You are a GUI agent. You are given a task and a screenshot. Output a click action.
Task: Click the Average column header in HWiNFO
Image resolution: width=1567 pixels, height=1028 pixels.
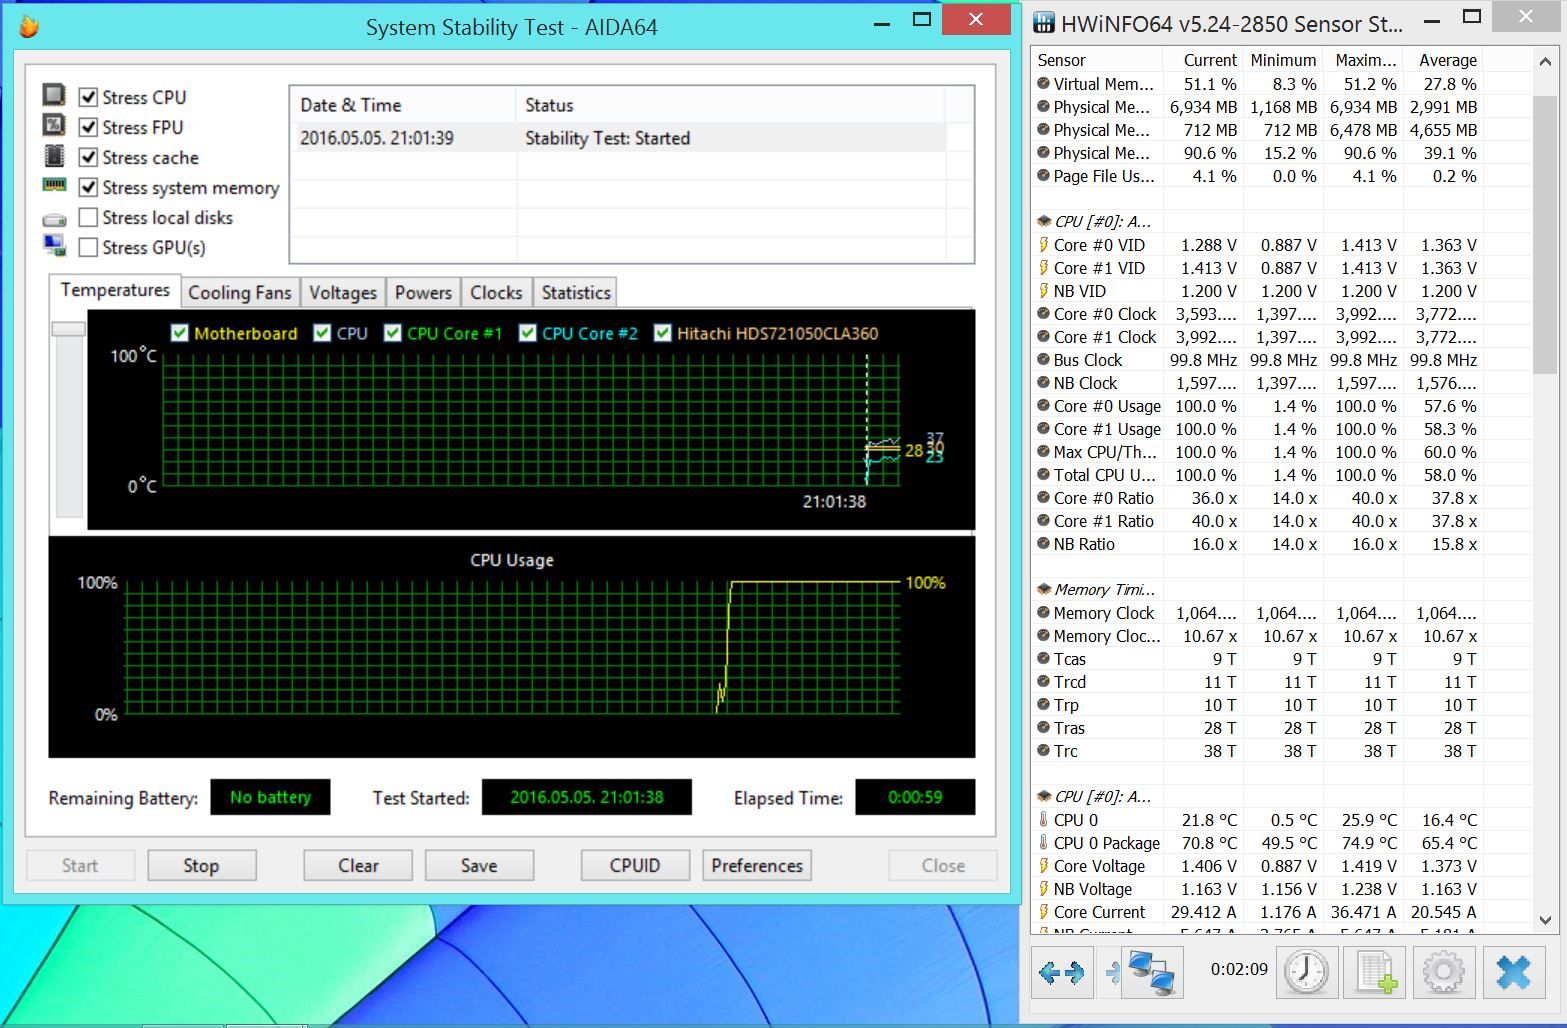click(1443, 60)
